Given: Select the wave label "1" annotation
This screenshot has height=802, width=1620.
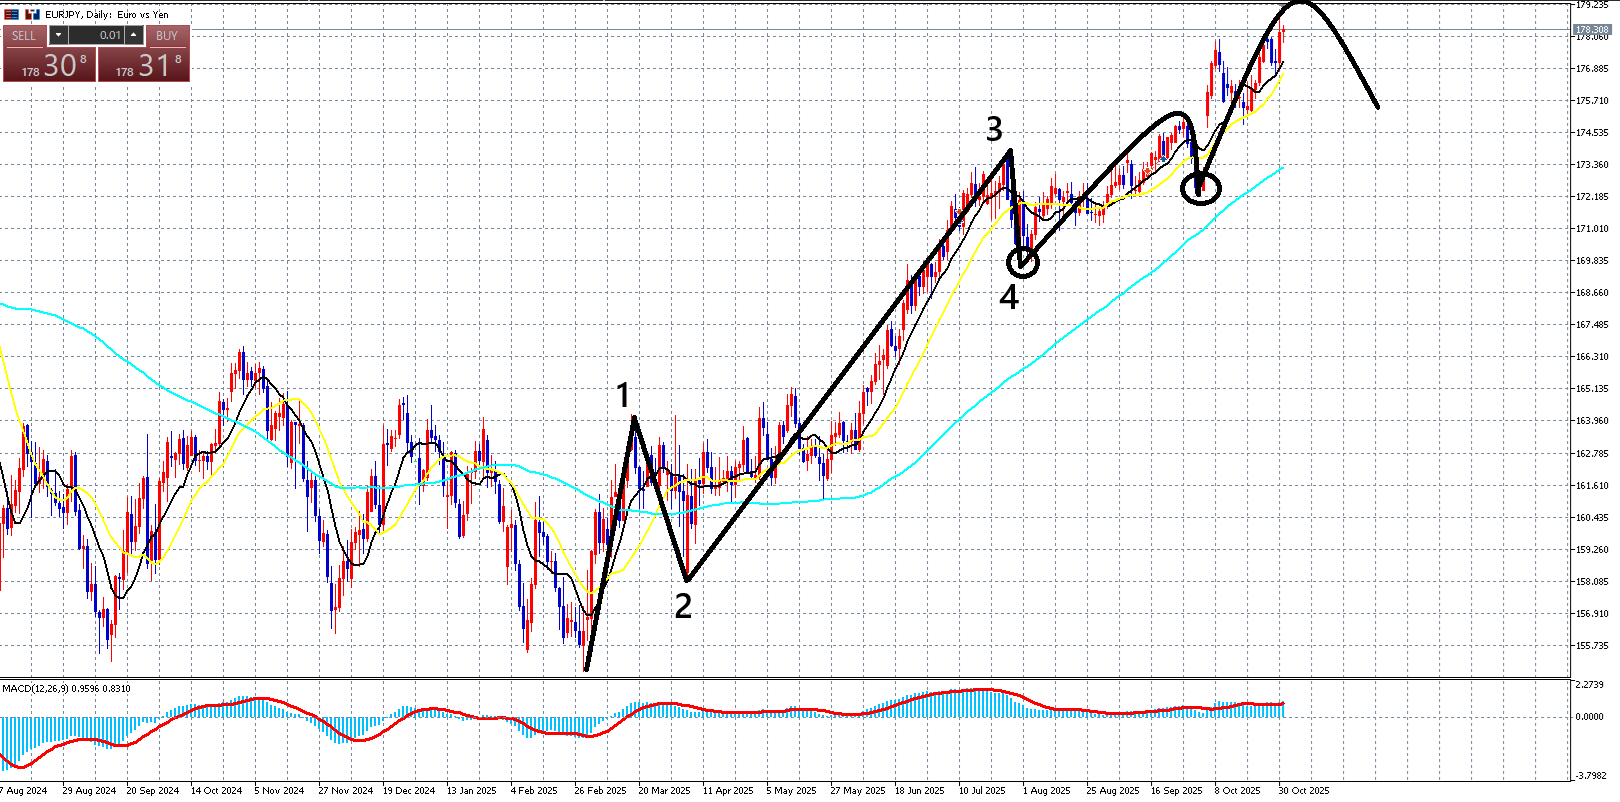Looking at the screenshot, I should click(624, 396).
